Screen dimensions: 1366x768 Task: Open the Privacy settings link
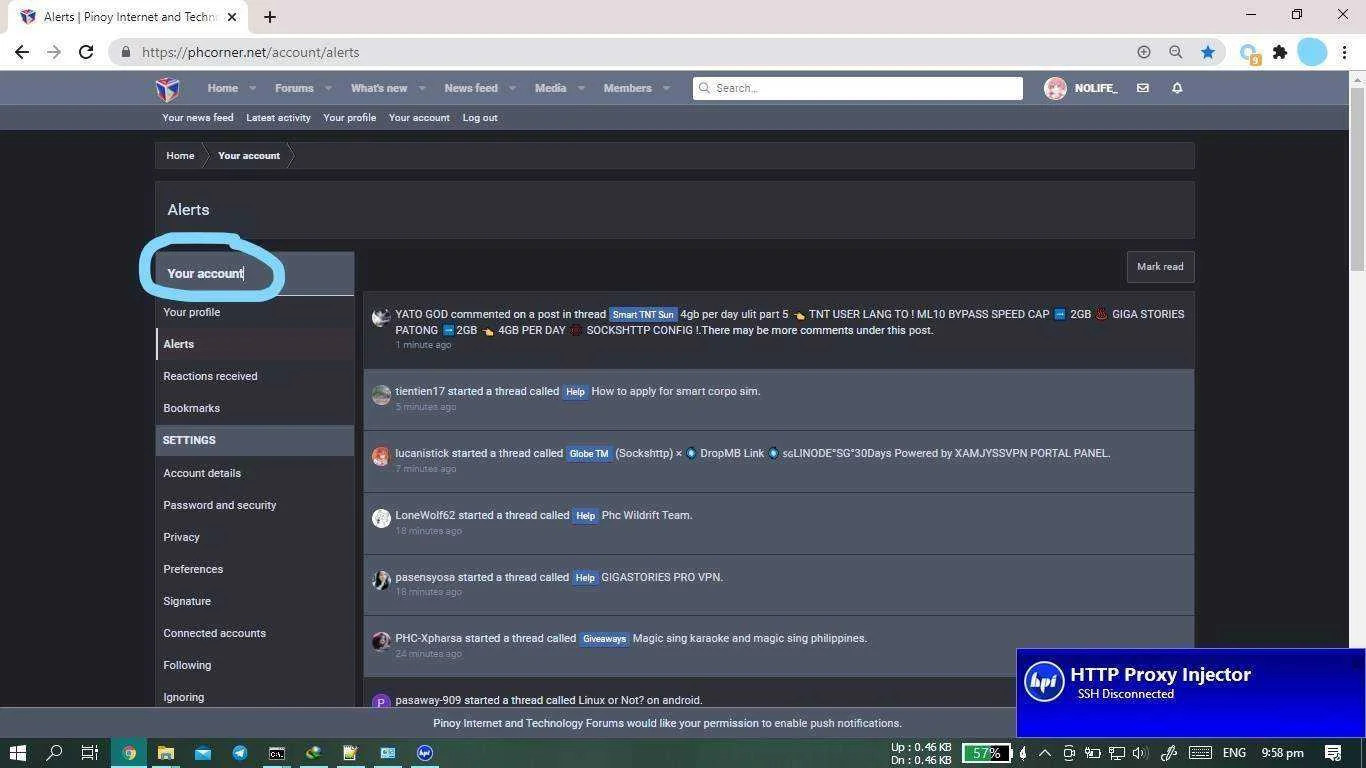pos(181,537)
